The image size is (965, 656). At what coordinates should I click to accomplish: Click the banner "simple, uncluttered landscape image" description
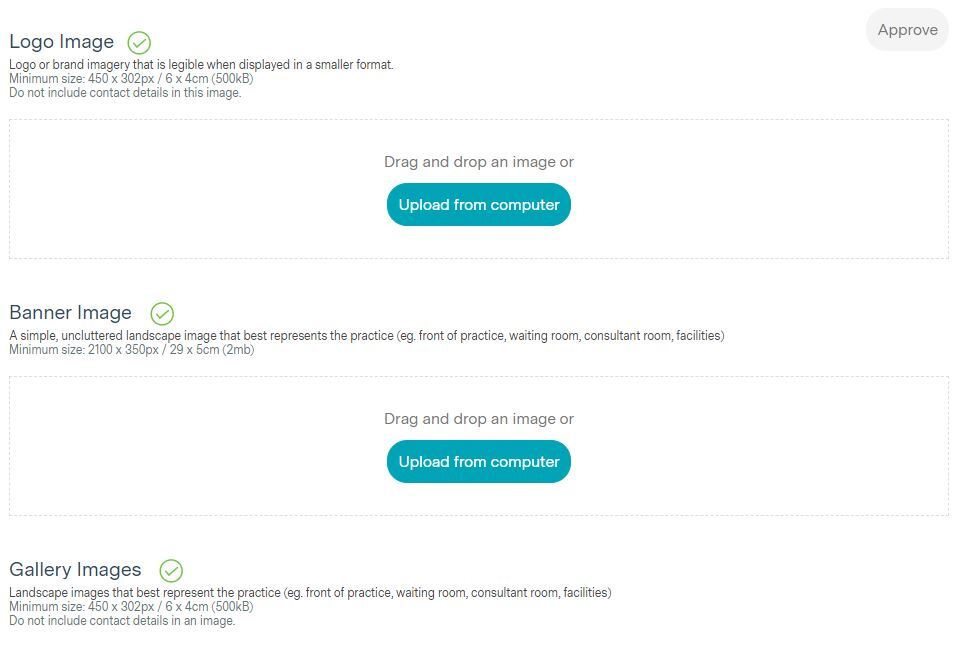pos(366,336)
